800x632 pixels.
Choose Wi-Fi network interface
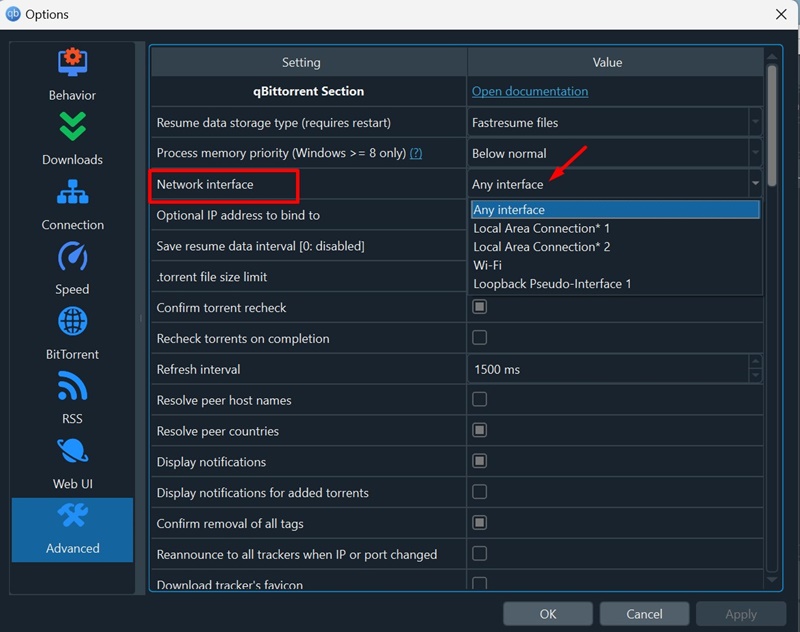(x=615, y=265)
